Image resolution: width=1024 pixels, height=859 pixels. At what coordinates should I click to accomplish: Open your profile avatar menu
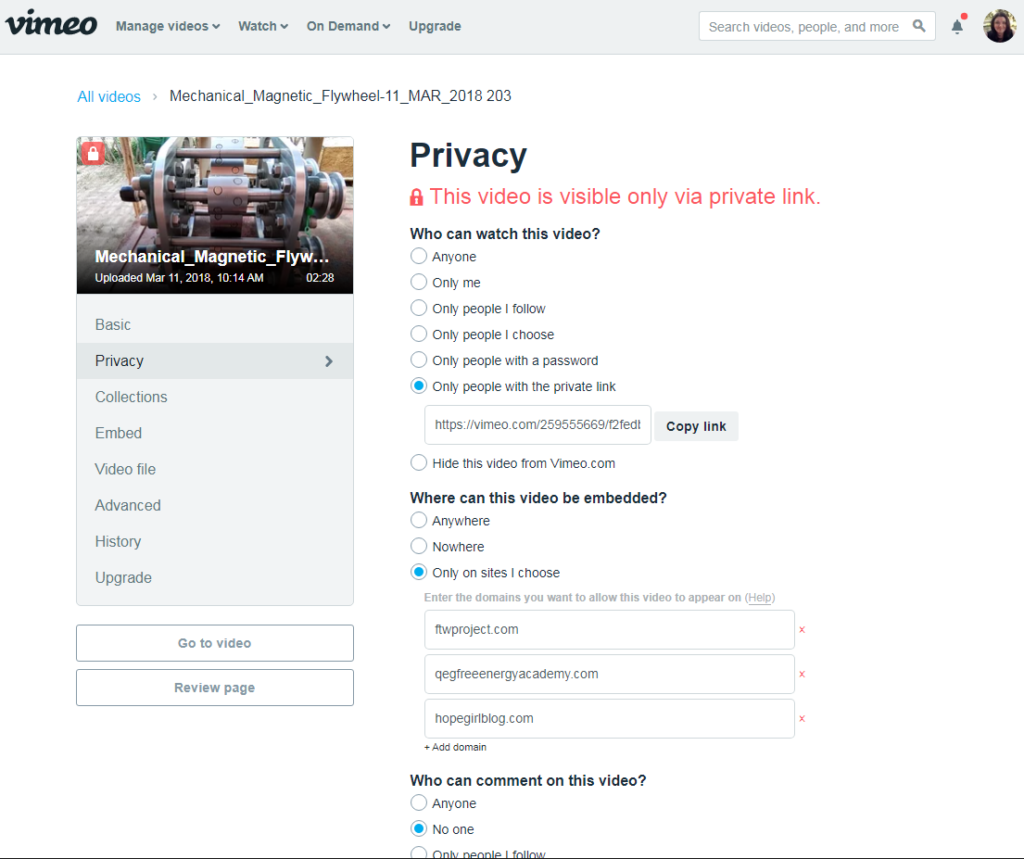coord(999,25)
